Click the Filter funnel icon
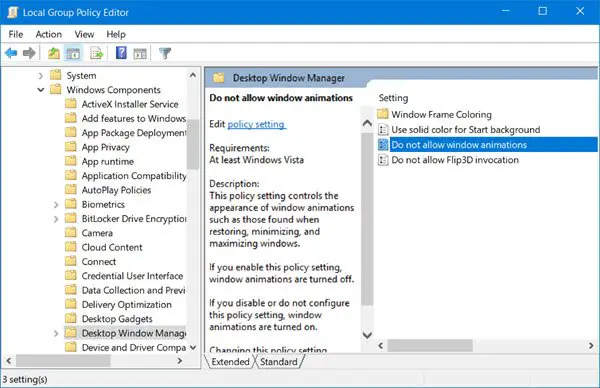The height and width of the screenshot is (388, 600). [x=165, y=53]
